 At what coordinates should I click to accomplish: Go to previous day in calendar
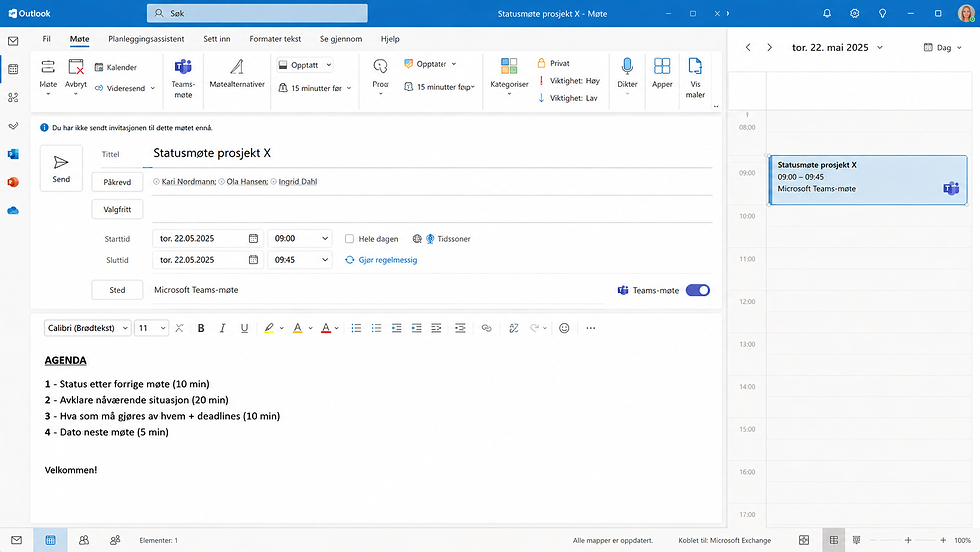pyautogui.click(x=748, y=48)
